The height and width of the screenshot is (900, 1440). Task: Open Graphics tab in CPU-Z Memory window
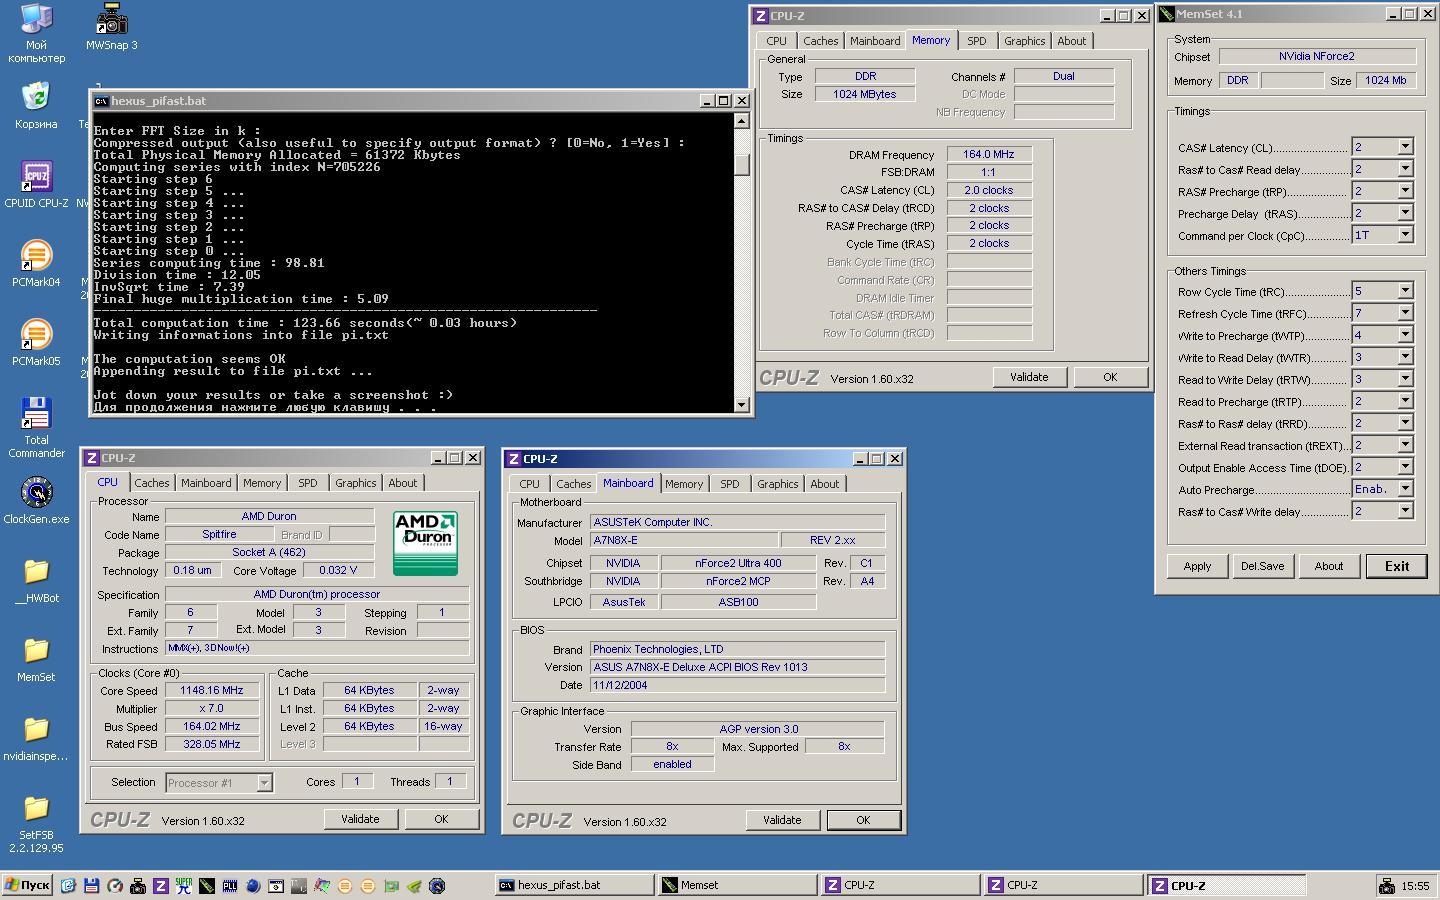pyautogui.click(x=1024, y=41)
